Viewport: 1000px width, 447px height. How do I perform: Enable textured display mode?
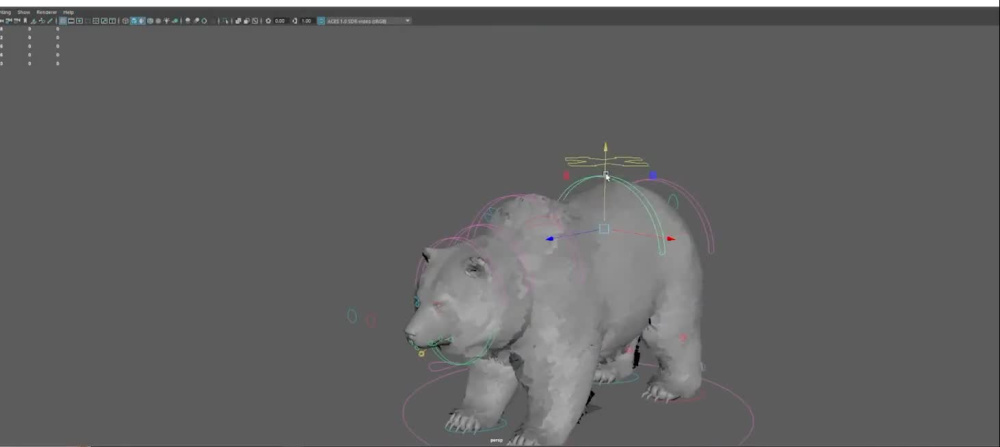(x=158, y=20)
